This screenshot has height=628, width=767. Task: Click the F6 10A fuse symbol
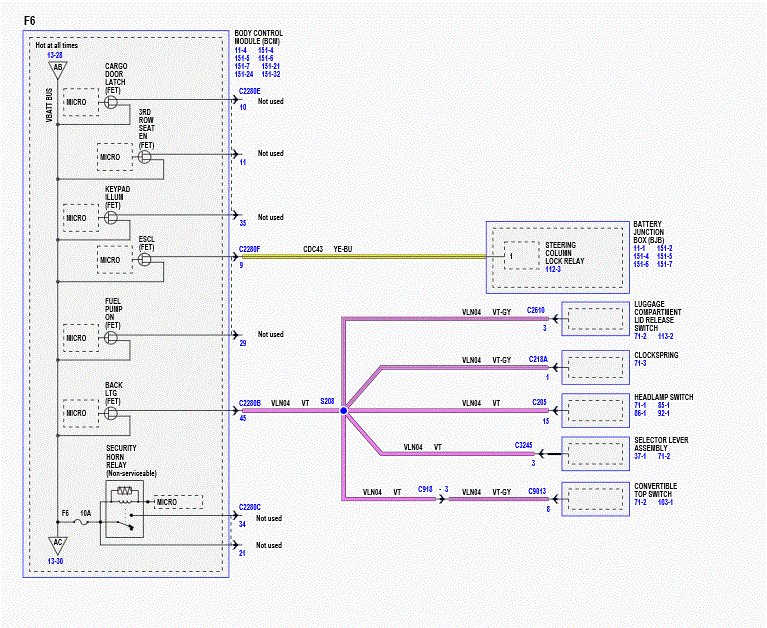pos(83,522)
